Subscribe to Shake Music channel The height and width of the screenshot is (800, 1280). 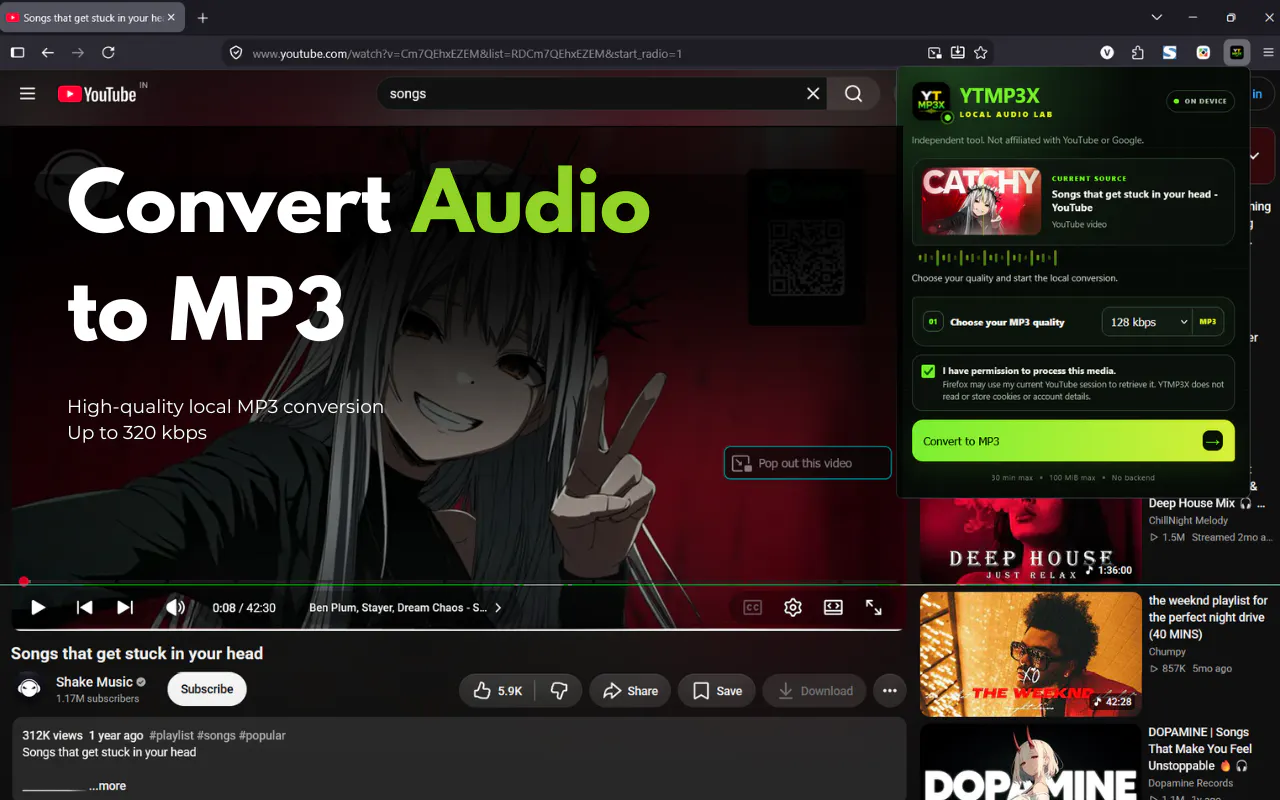pos(207,689)
